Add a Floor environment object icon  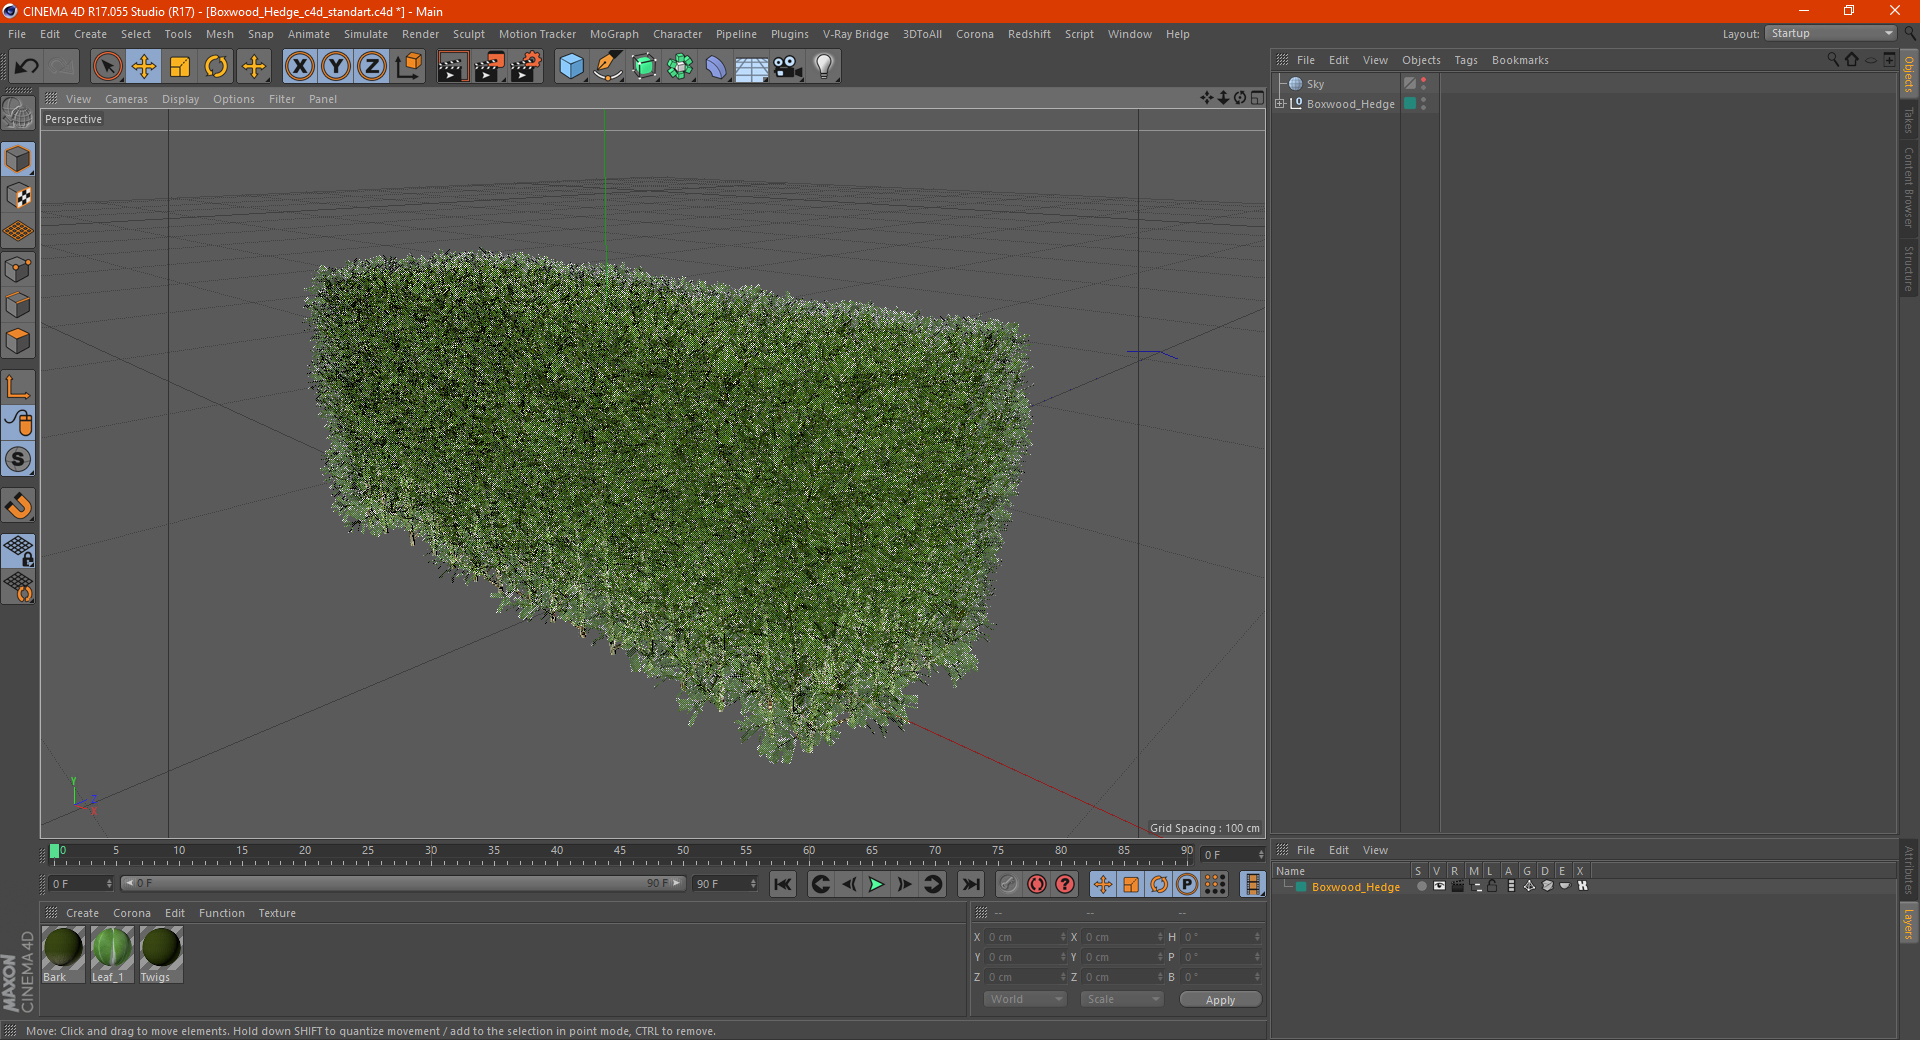[752, 67]
